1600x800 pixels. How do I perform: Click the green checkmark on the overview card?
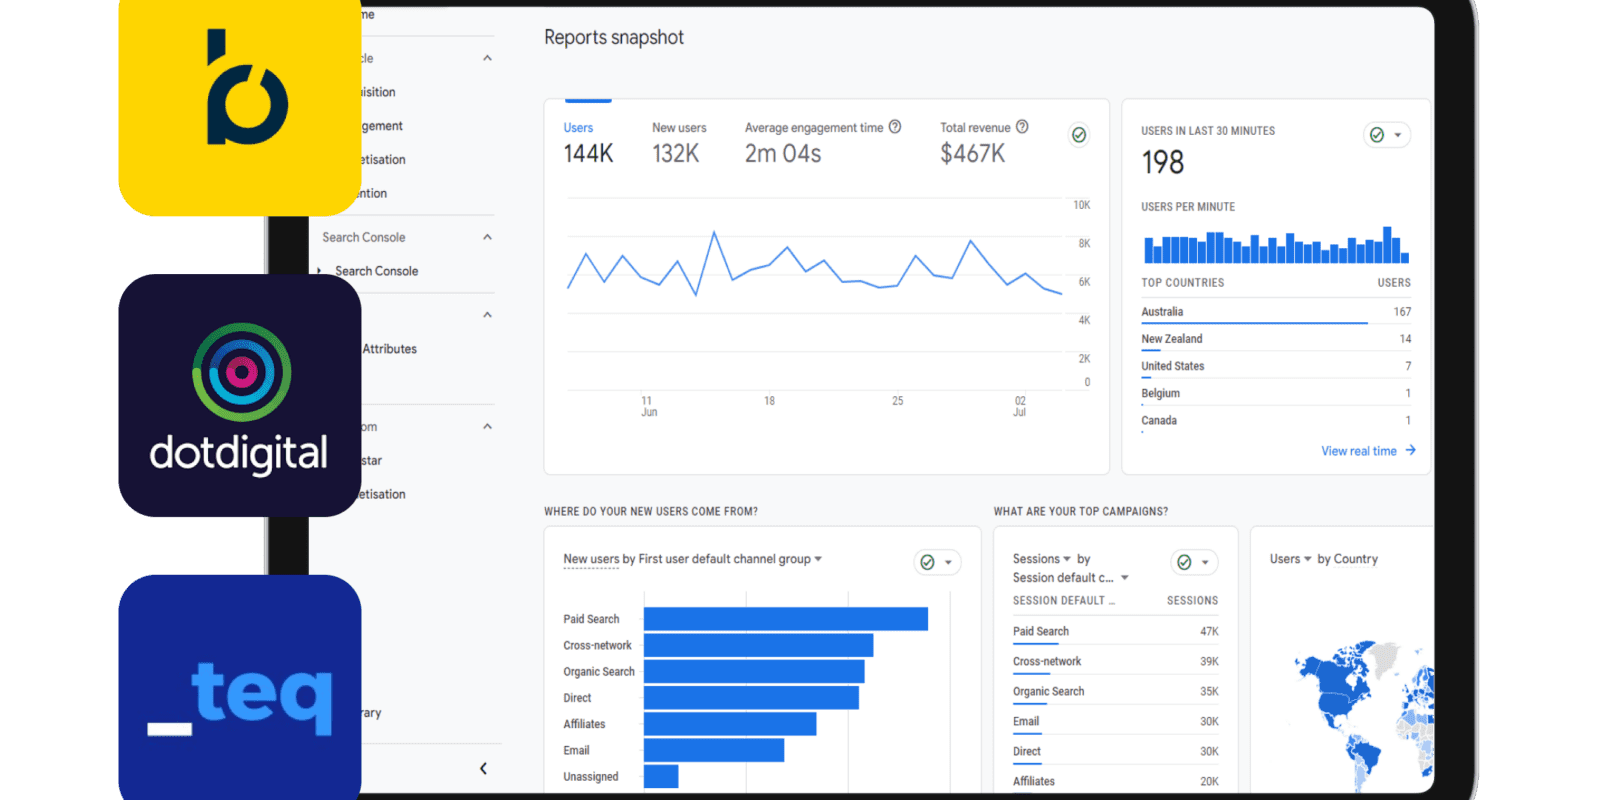click(x=1079, y=135)
